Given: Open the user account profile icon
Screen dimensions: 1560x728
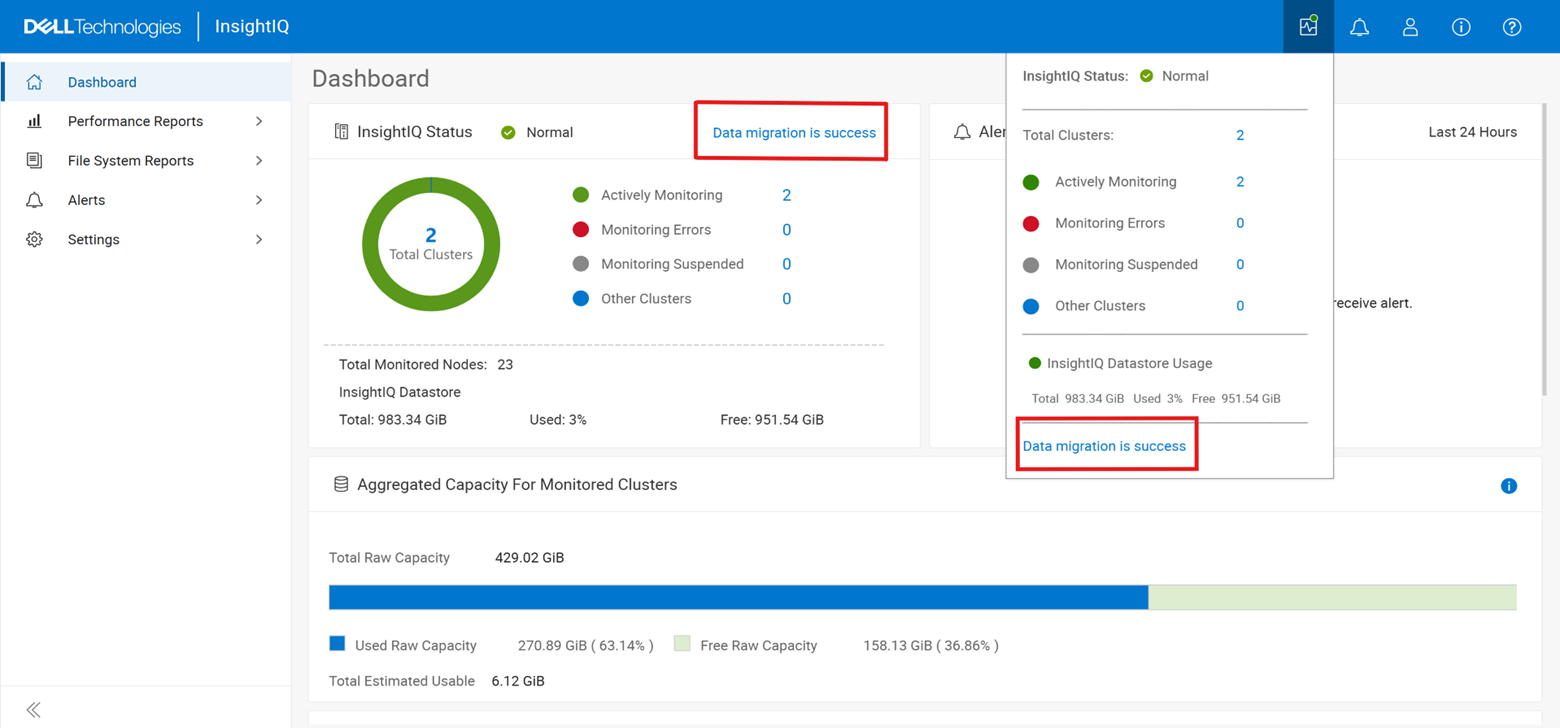Looking at the screenshot, I should coord(1410,27).
